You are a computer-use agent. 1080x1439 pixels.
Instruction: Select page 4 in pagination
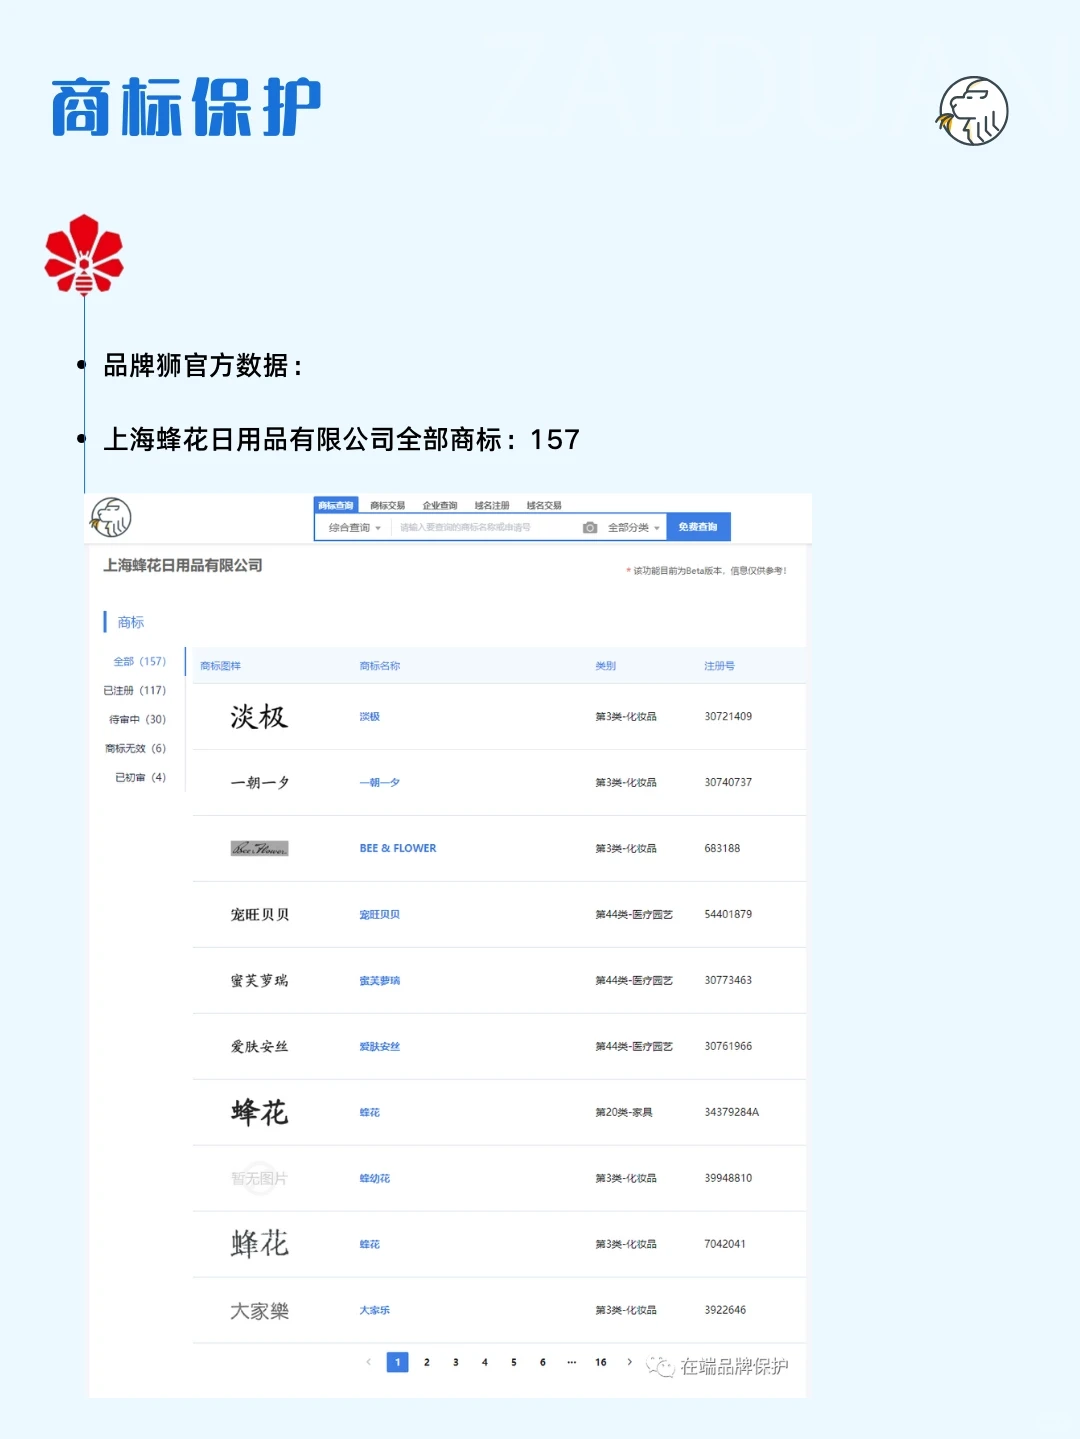[484, 1362]
